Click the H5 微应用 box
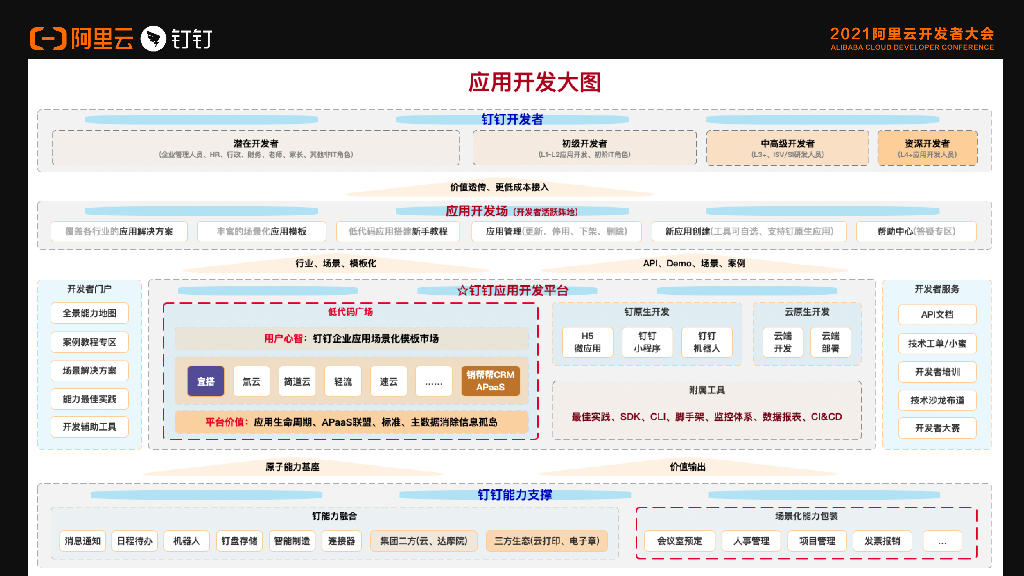The height and width of the screenshot is (576, 1024). [x=588, y=342]
